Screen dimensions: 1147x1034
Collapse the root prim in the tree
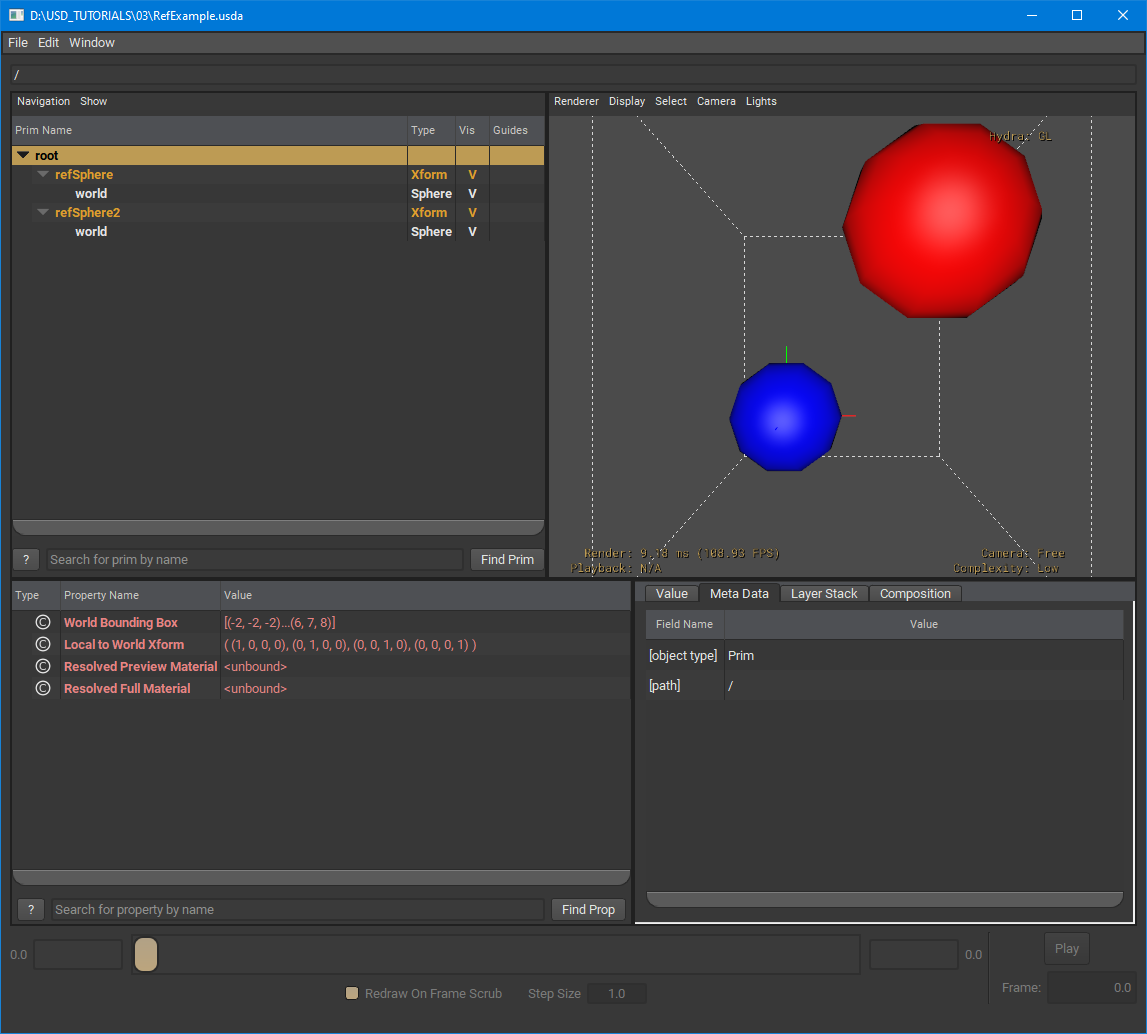[22, 155]
